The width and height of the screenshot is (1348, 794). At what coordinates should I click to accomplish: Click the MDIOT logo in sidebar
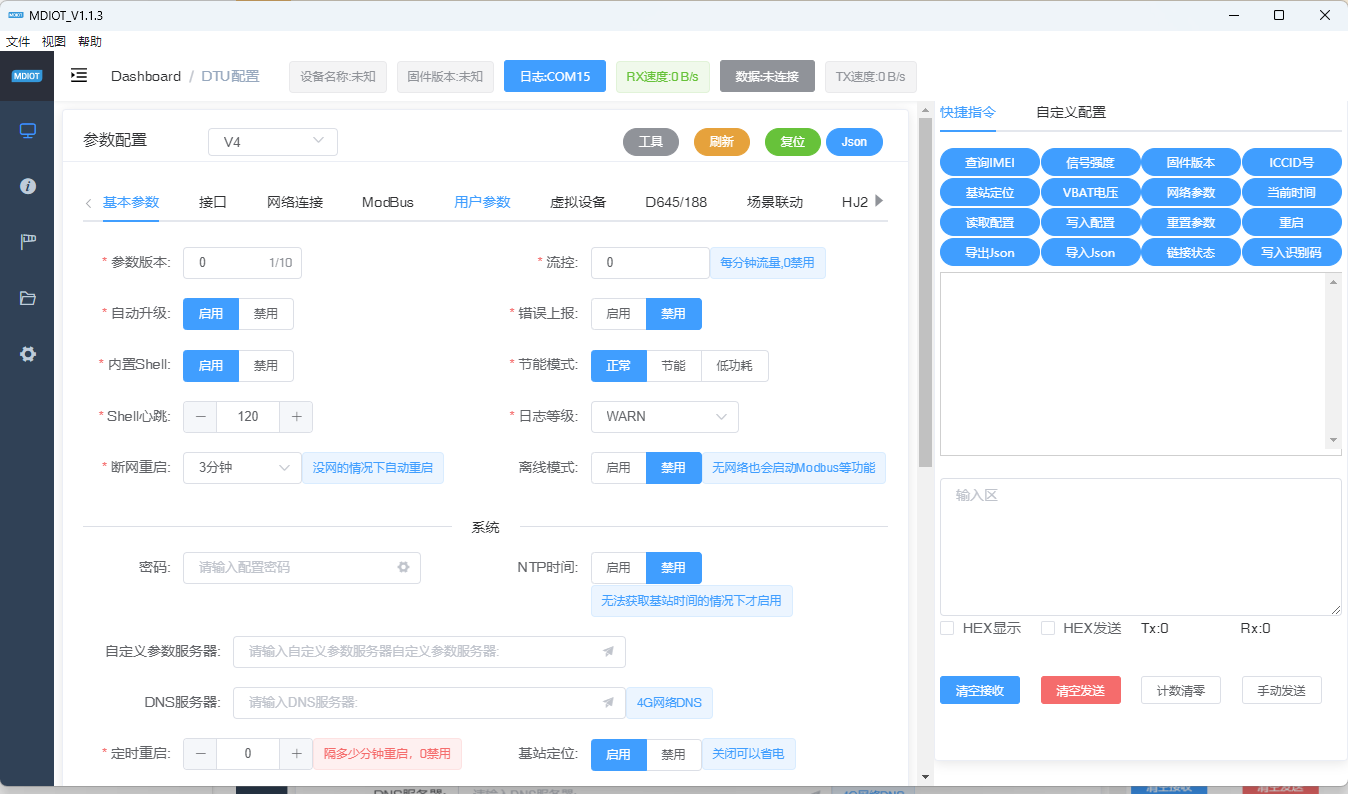(x=27, y=76)
